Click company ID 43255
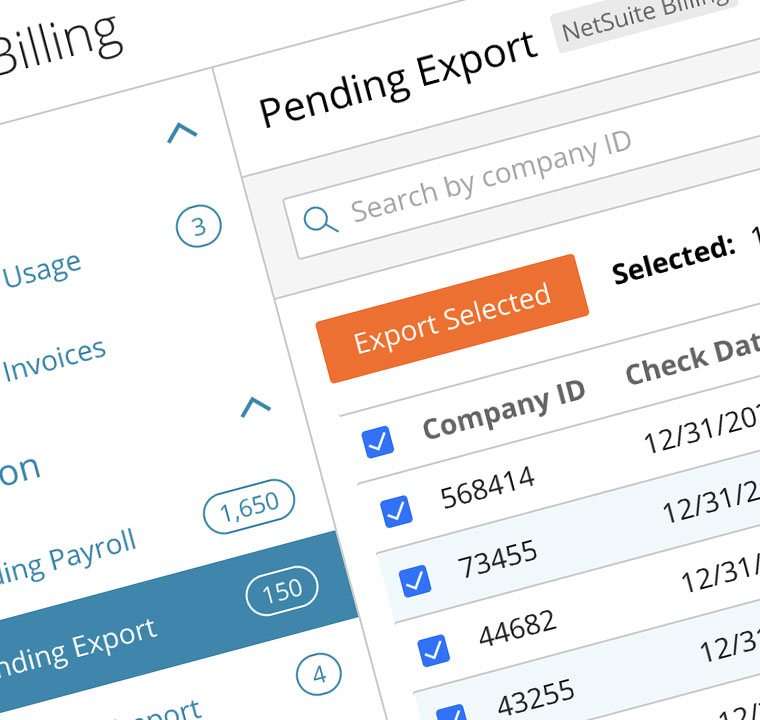Screen dimensions: 760x720 536,697
